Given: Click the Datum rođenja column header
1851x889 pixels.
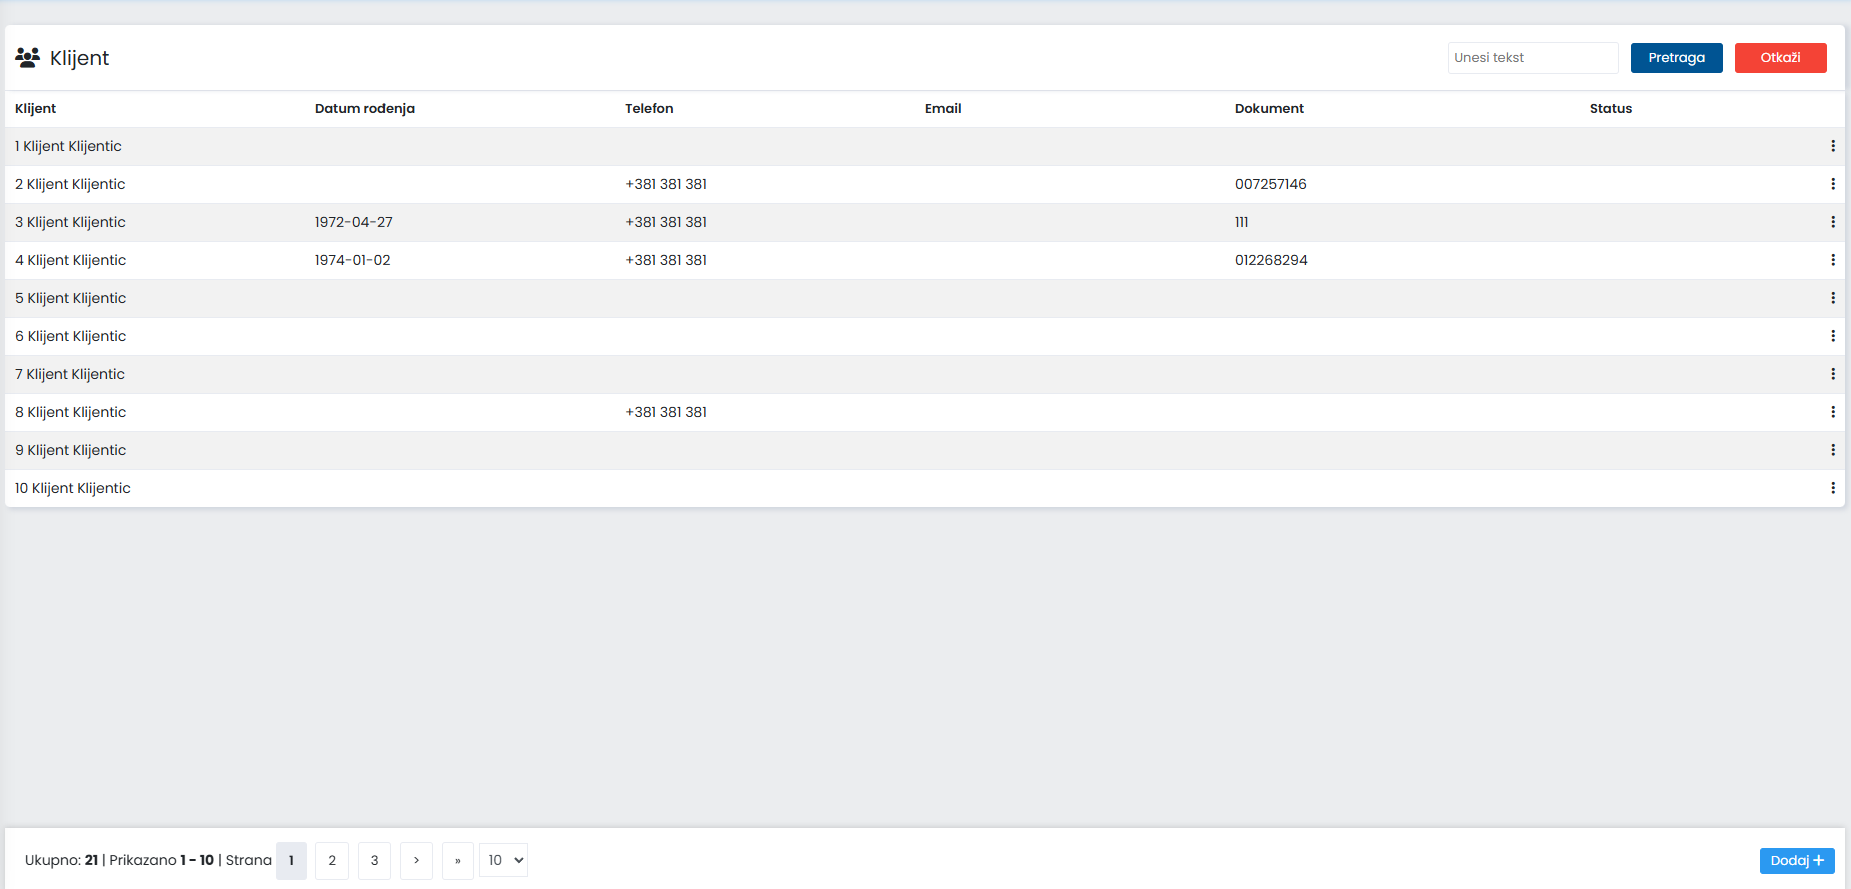Looking at the screenshot, I should tap(365, 108).
